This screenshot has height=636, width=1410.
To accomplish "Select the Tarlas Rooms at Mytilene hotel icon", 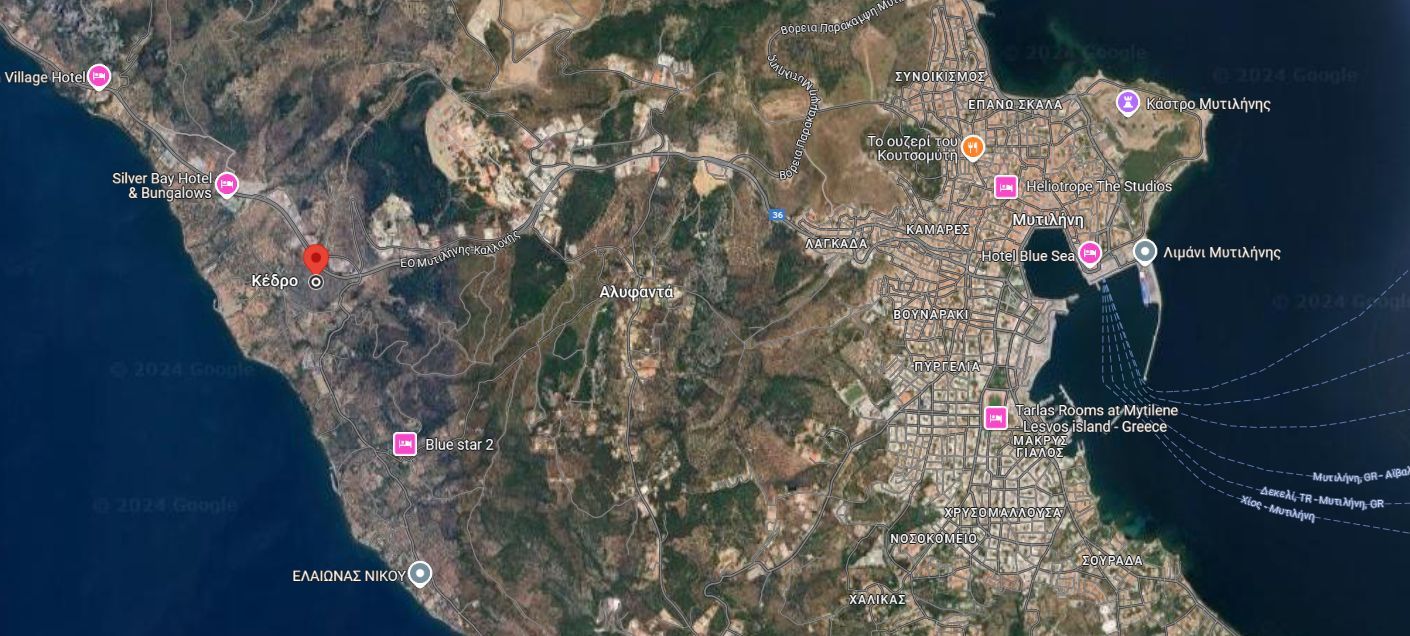I will (x=995, y=418).
